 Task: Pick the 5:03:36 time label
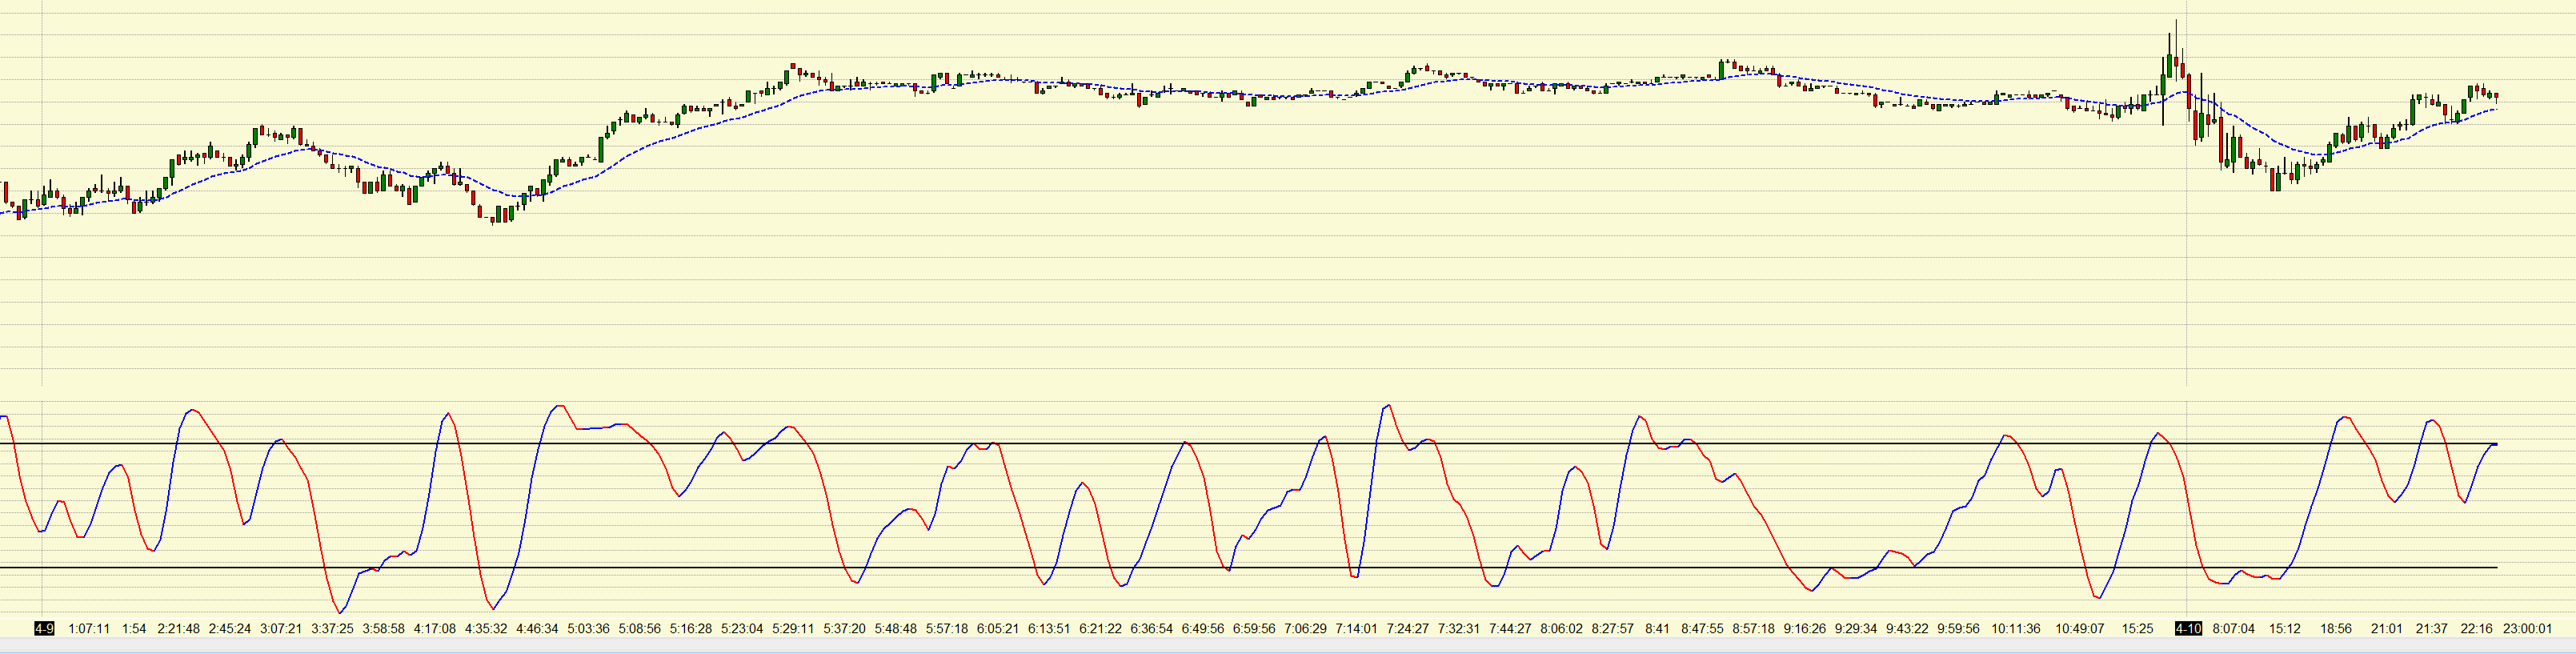click(588, 629)
